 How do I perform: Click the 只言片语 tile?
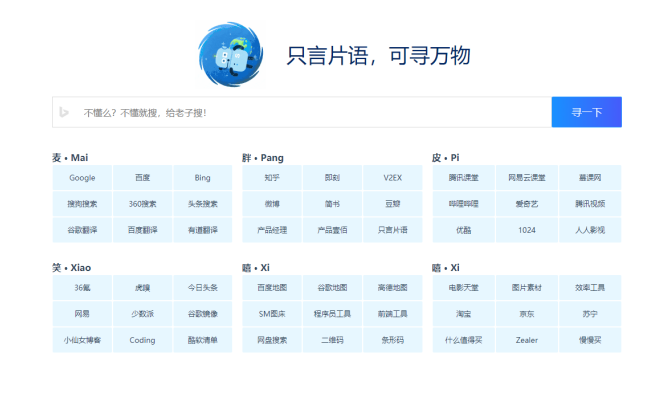tap(393, 230)
